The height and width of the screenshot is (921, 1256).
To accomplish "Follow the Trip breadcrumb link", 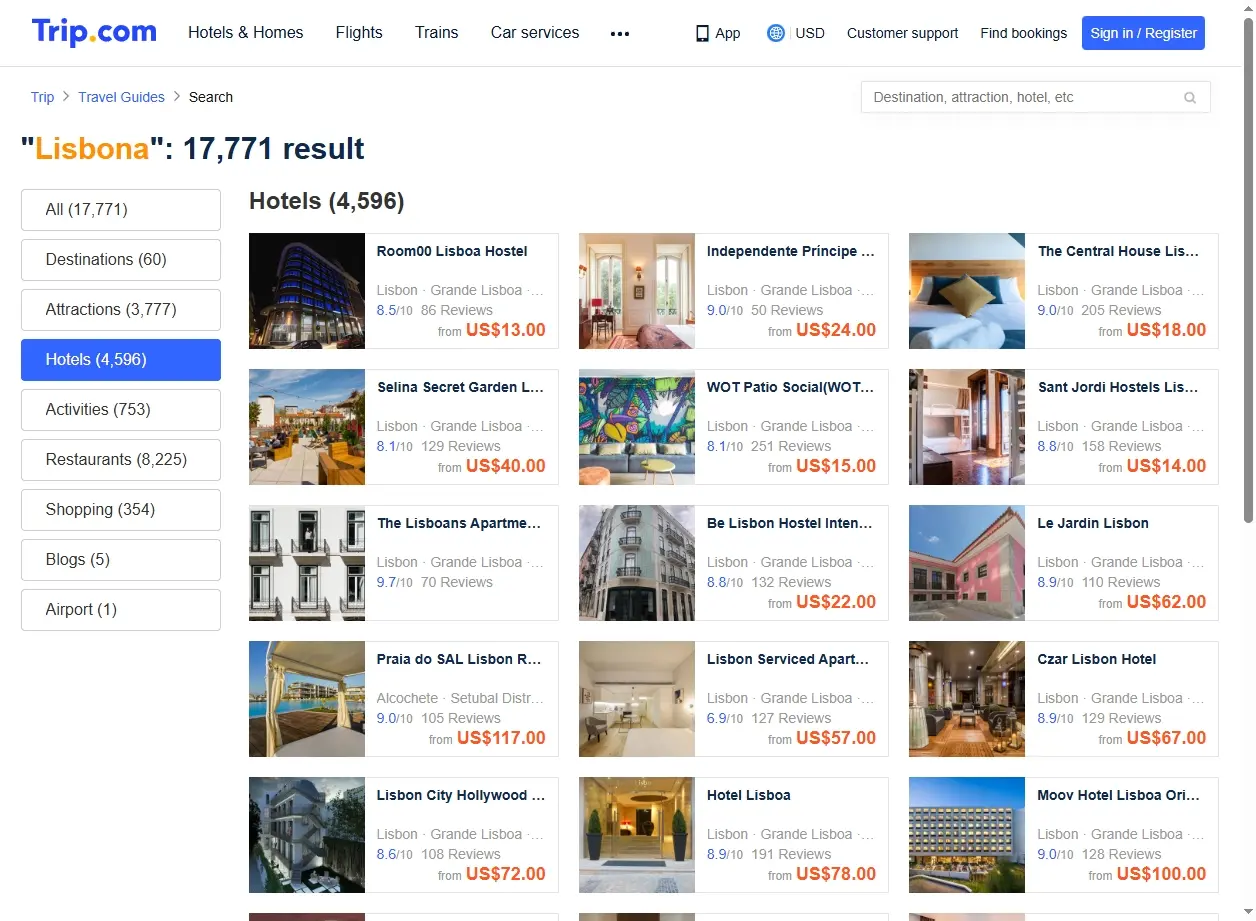I will [x=42, y=97].
